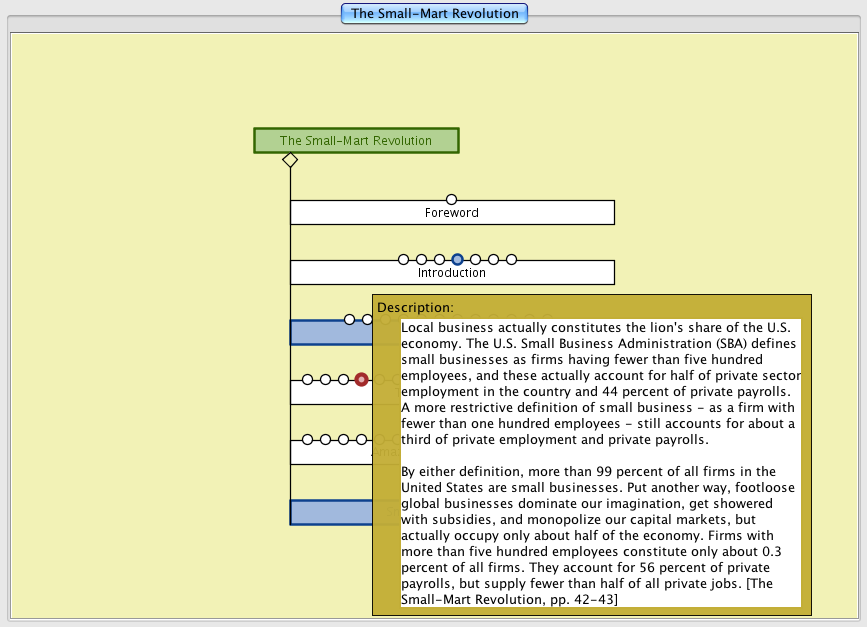This screenshot has height=627, width=867.
Task: Collapse the diamond expander under the root node
Action: point(290,160)
